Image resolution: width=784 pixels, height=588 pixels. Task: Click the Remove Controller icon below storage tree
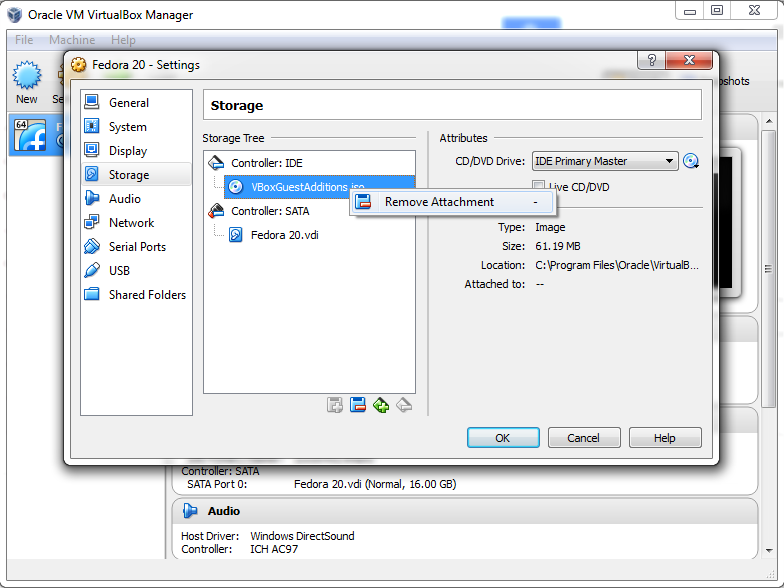tap(358, 404)
